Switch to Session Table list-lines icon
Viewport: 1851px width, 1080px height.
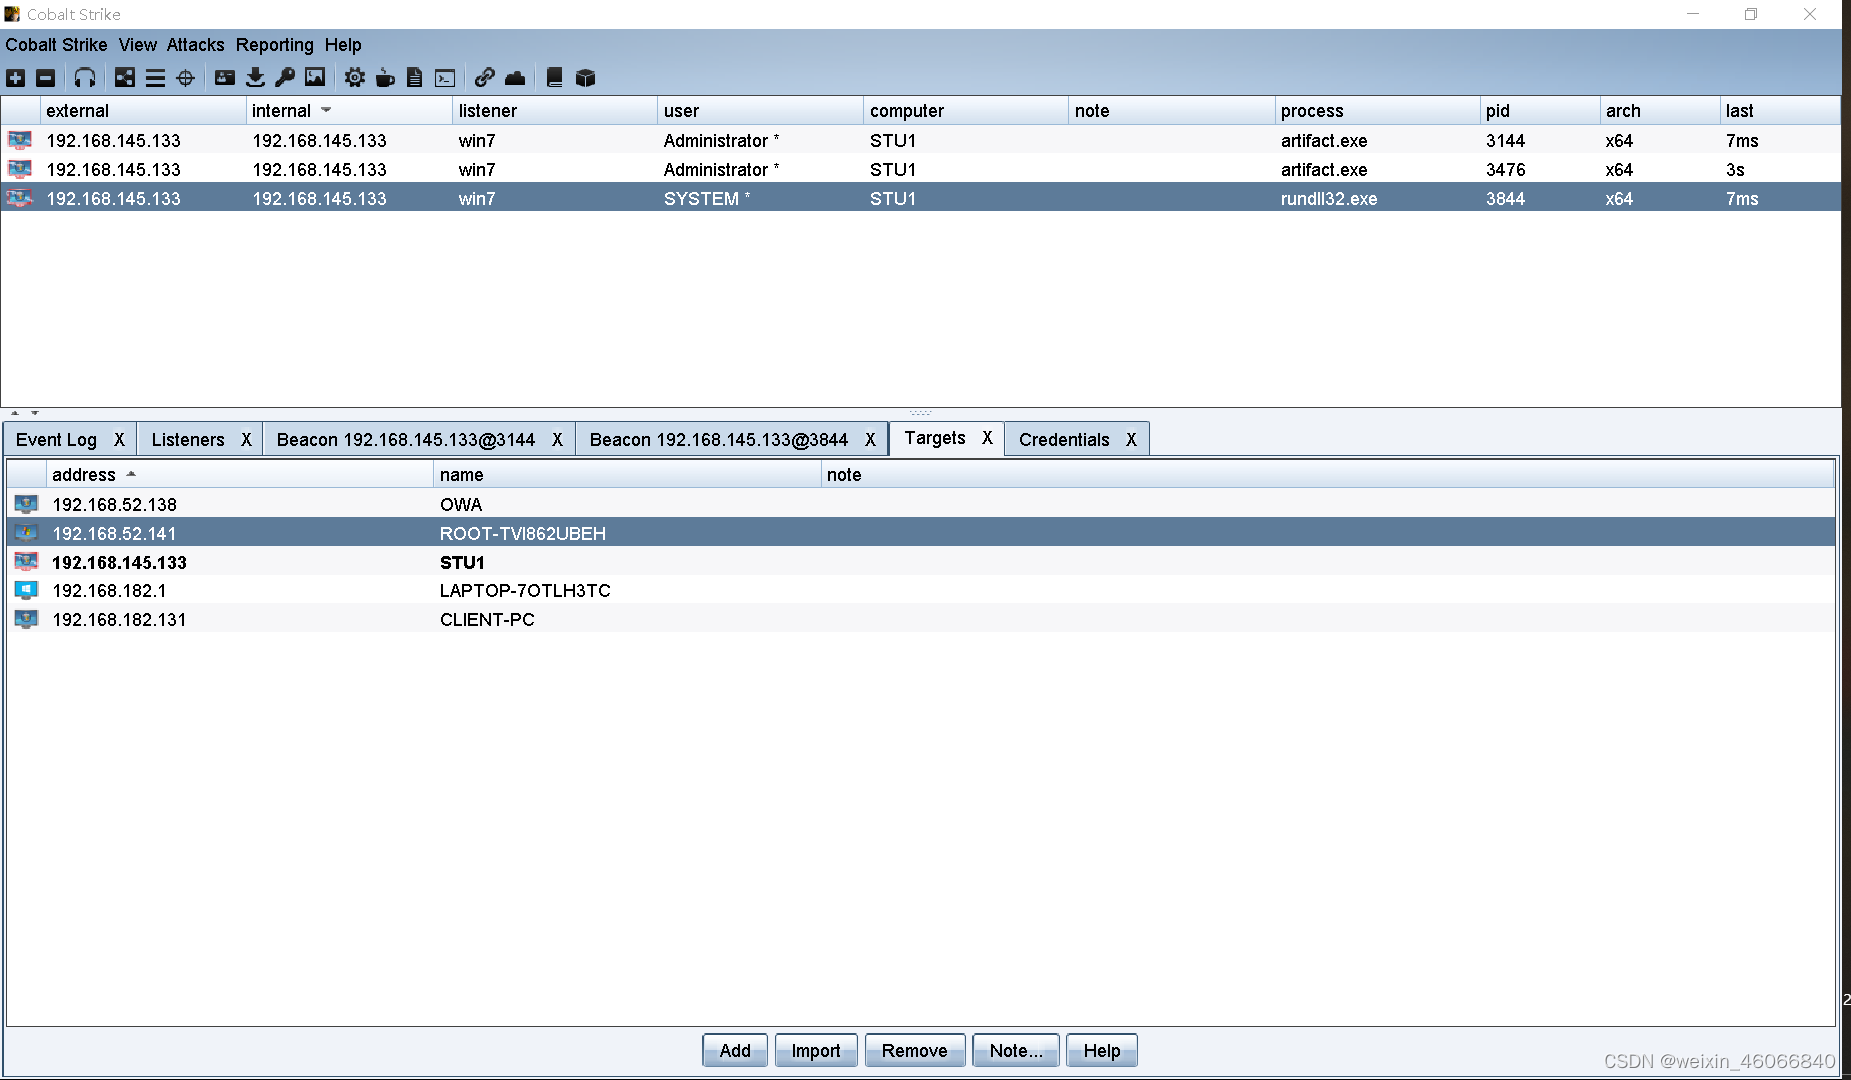(x=155, y=78)
